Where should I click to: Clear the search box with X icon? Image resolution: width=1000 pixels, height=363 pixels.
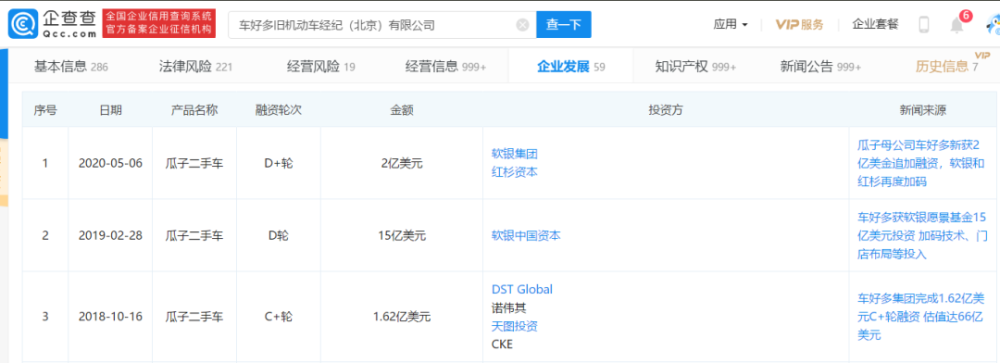pyautogui.click(x=522, y=25)
